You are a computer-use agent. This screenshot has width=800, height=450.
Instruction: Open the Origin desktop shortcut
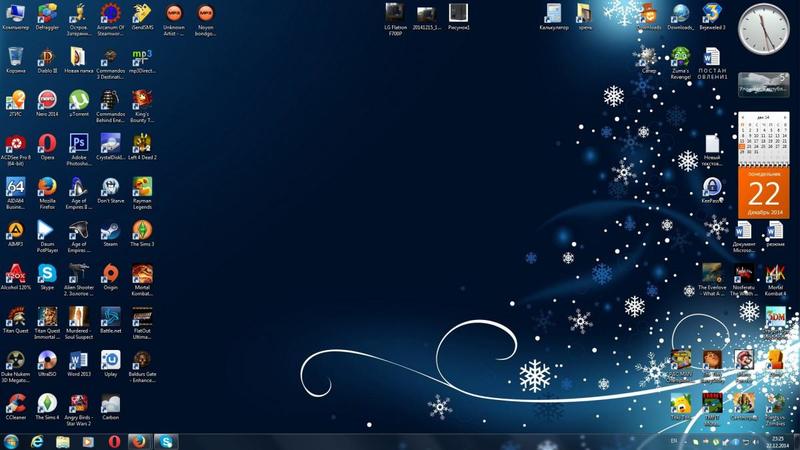[x=110, y=274]
